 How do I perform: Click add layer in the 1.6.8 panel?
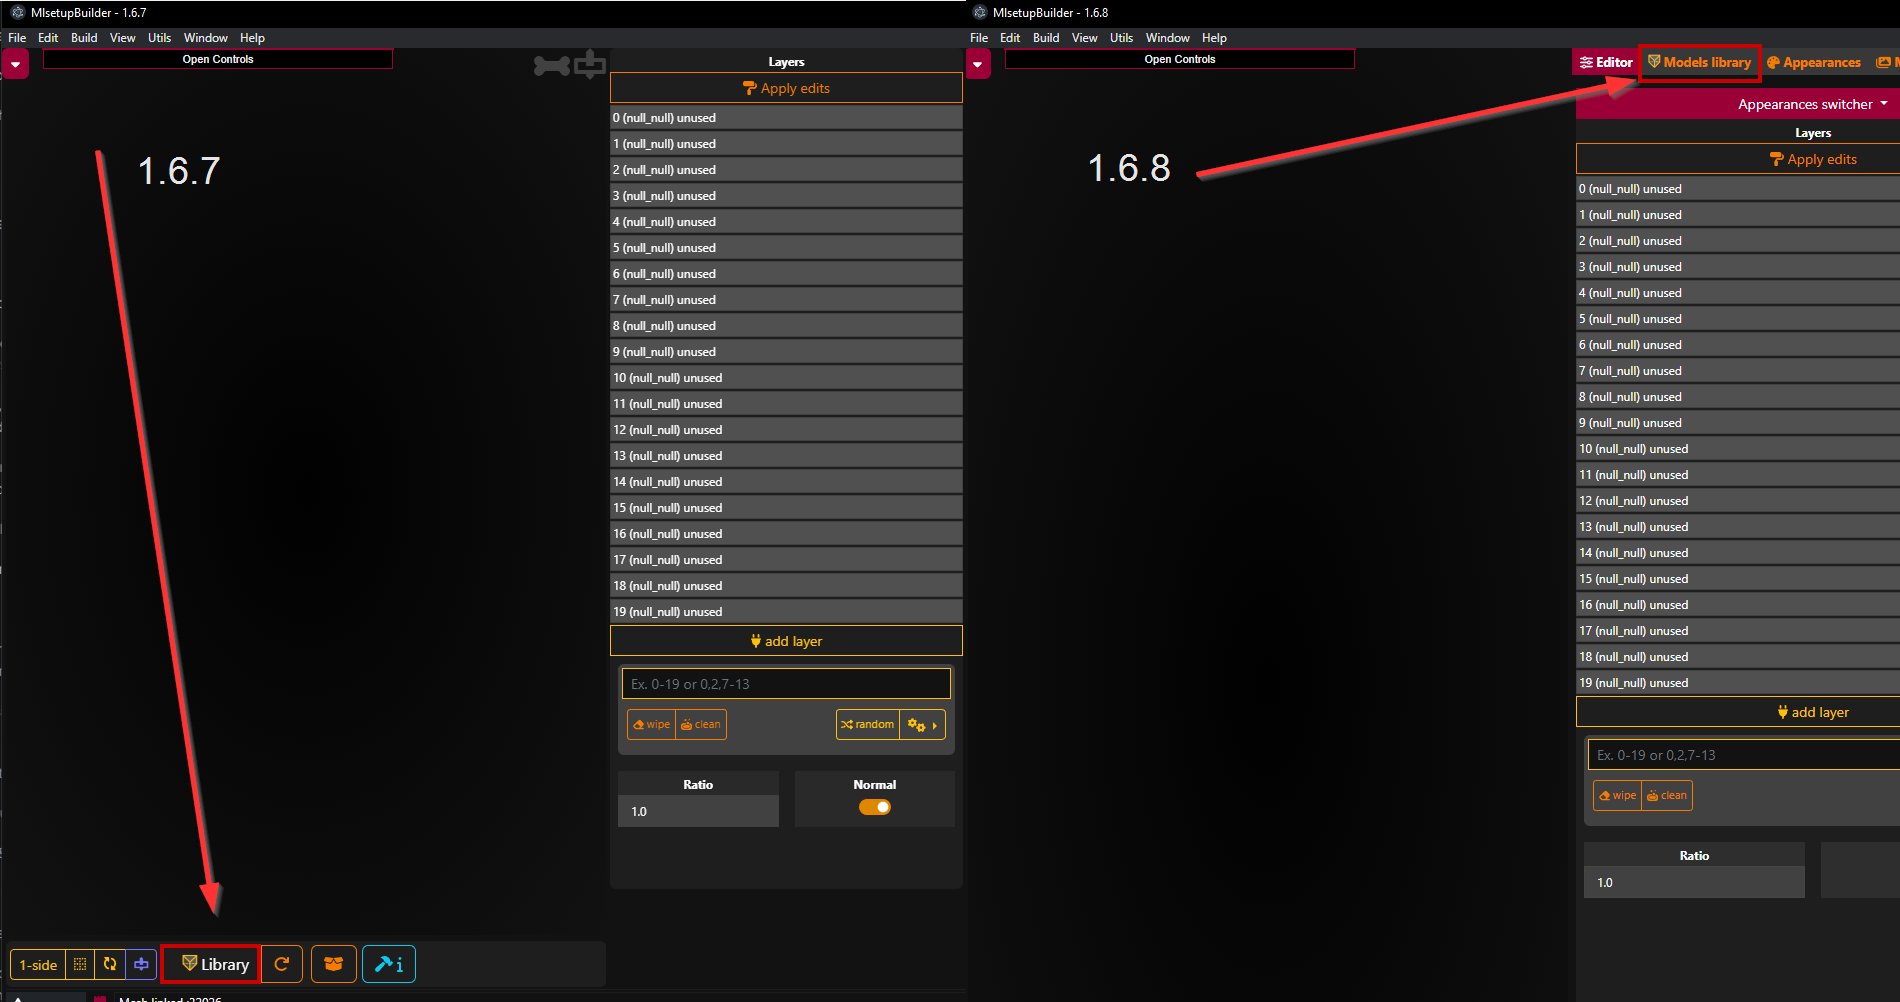pos(1812,712)
